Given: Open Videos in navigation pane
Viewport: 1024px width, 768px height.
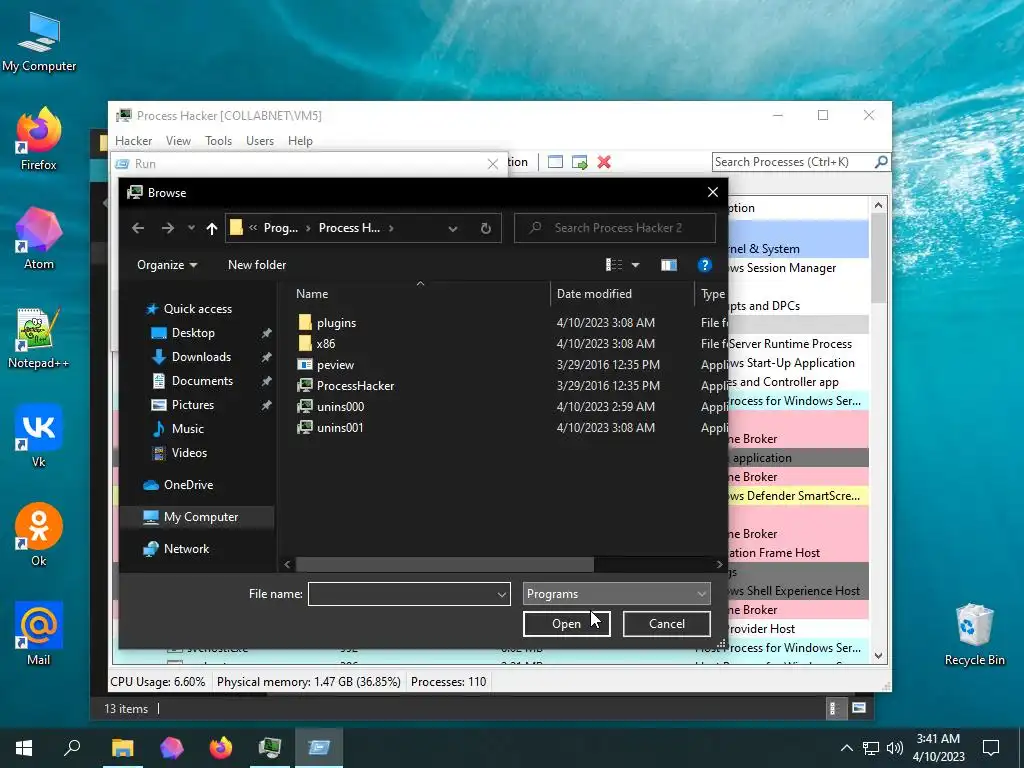Looking at the screenshot, I should coord(189,453).
